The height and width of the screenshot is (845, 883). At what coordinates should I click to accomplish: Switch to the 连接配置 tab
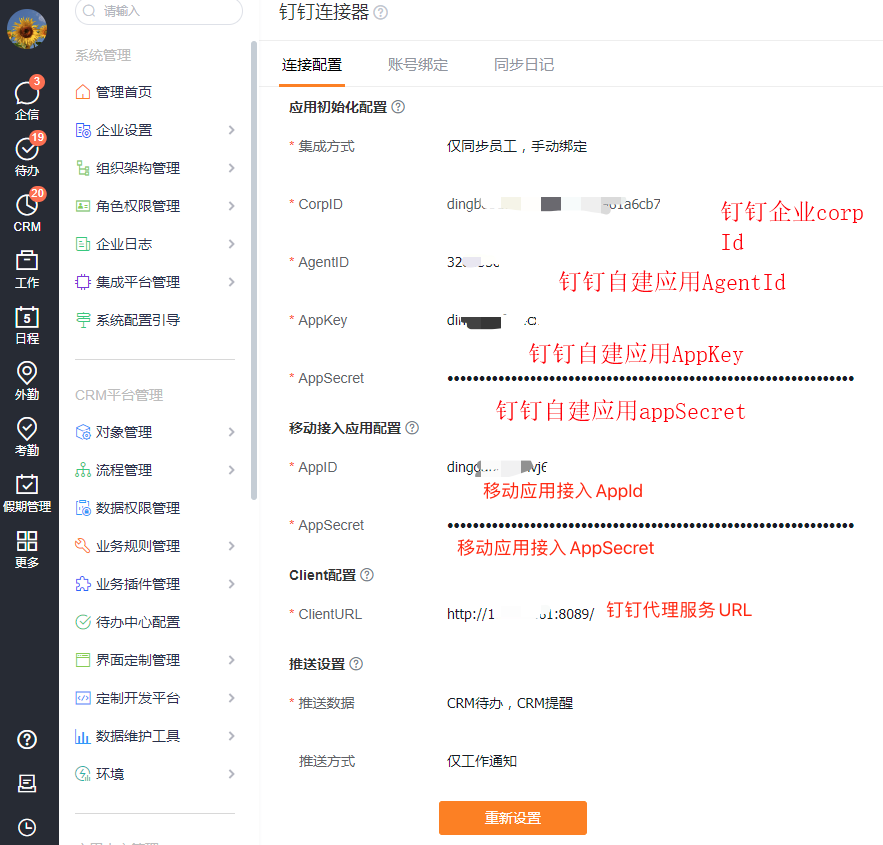click(312, 65)
